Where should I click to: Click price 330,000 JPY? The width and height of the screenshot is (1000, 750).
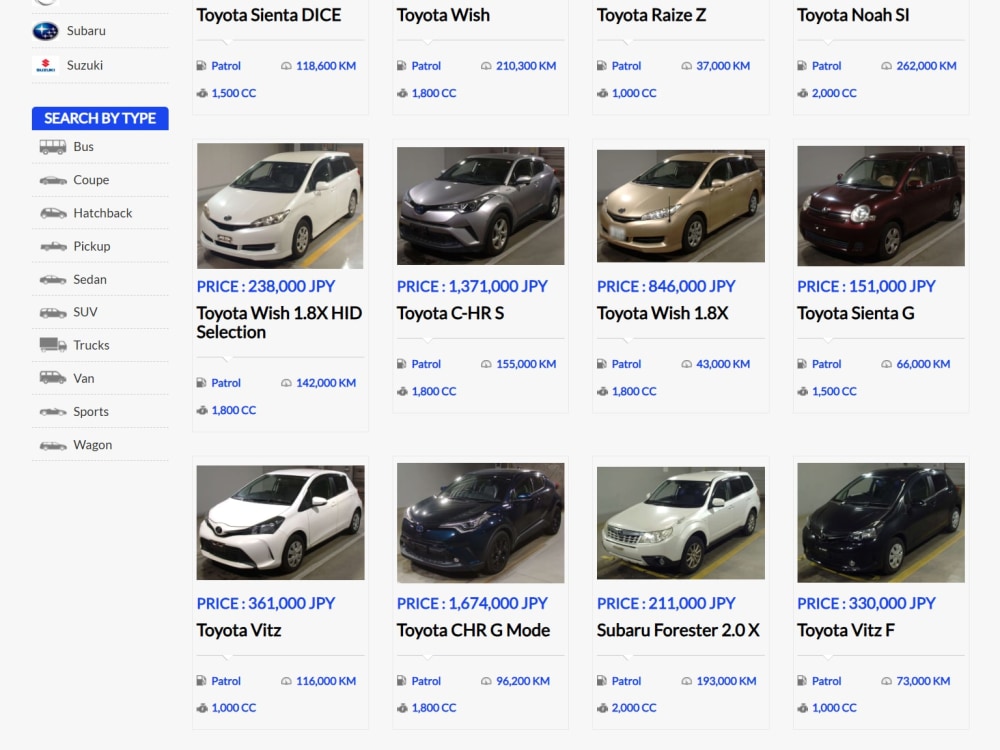(866, 603)
